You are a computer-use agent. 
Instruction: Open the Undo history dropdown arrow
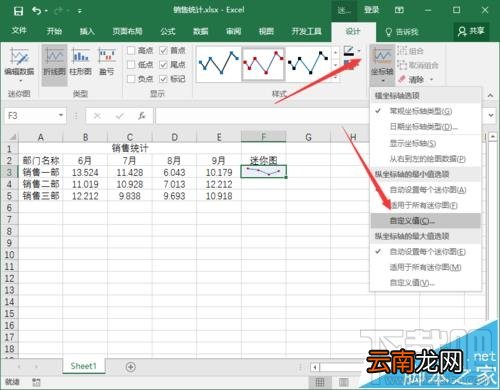pyautogui.click(x=46, y=11)
